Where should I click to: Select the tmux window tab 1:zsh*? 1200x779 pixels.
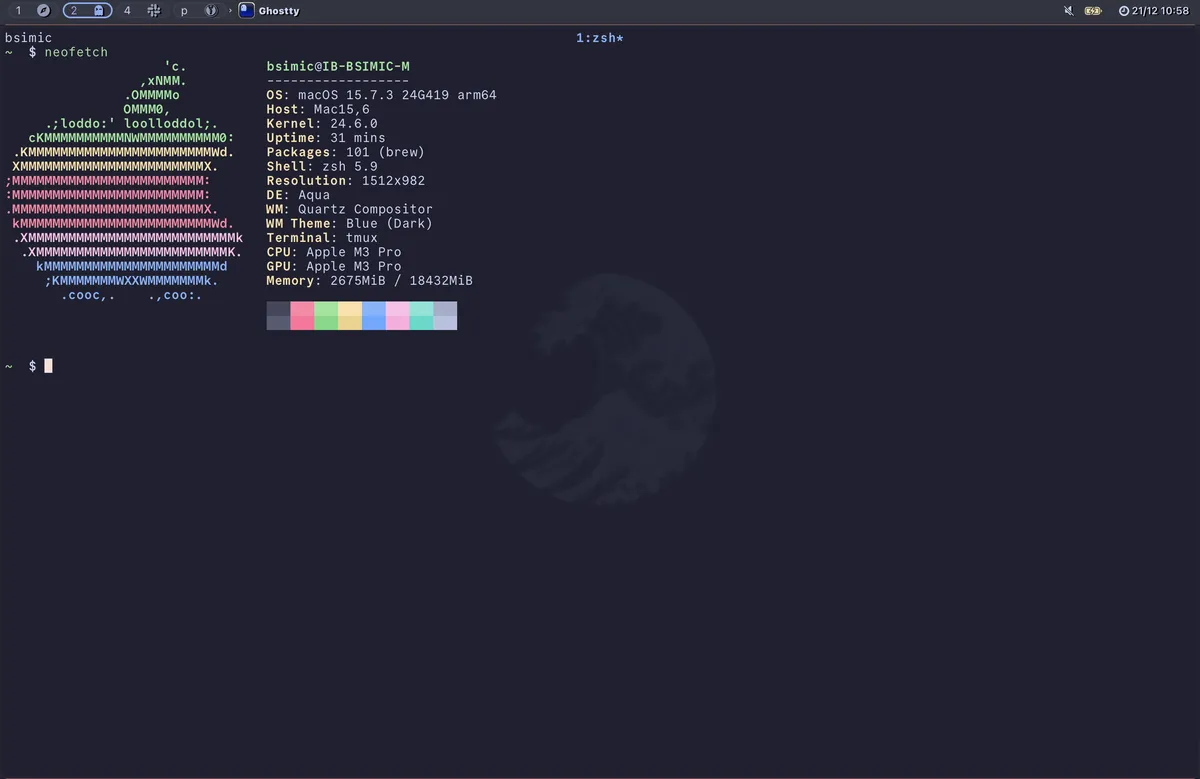600,38
